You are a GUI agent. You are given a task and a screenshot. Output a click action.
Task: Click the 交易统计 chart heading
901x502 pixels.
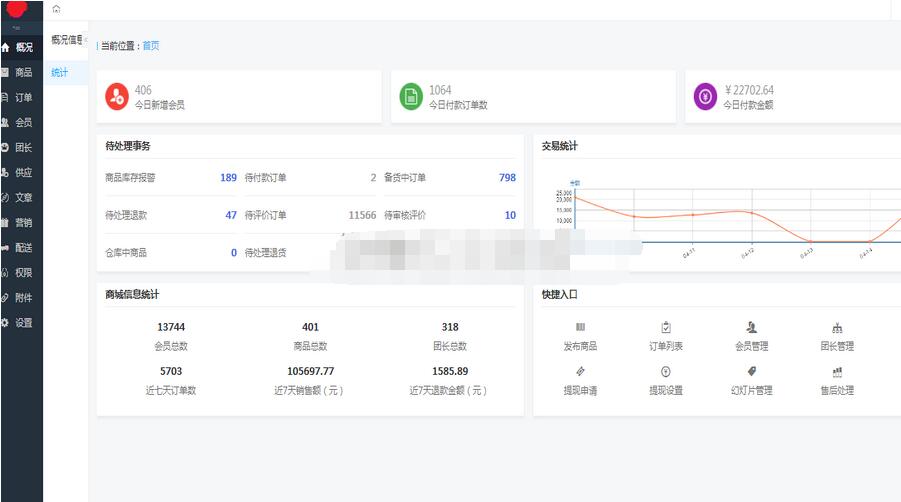560,146
